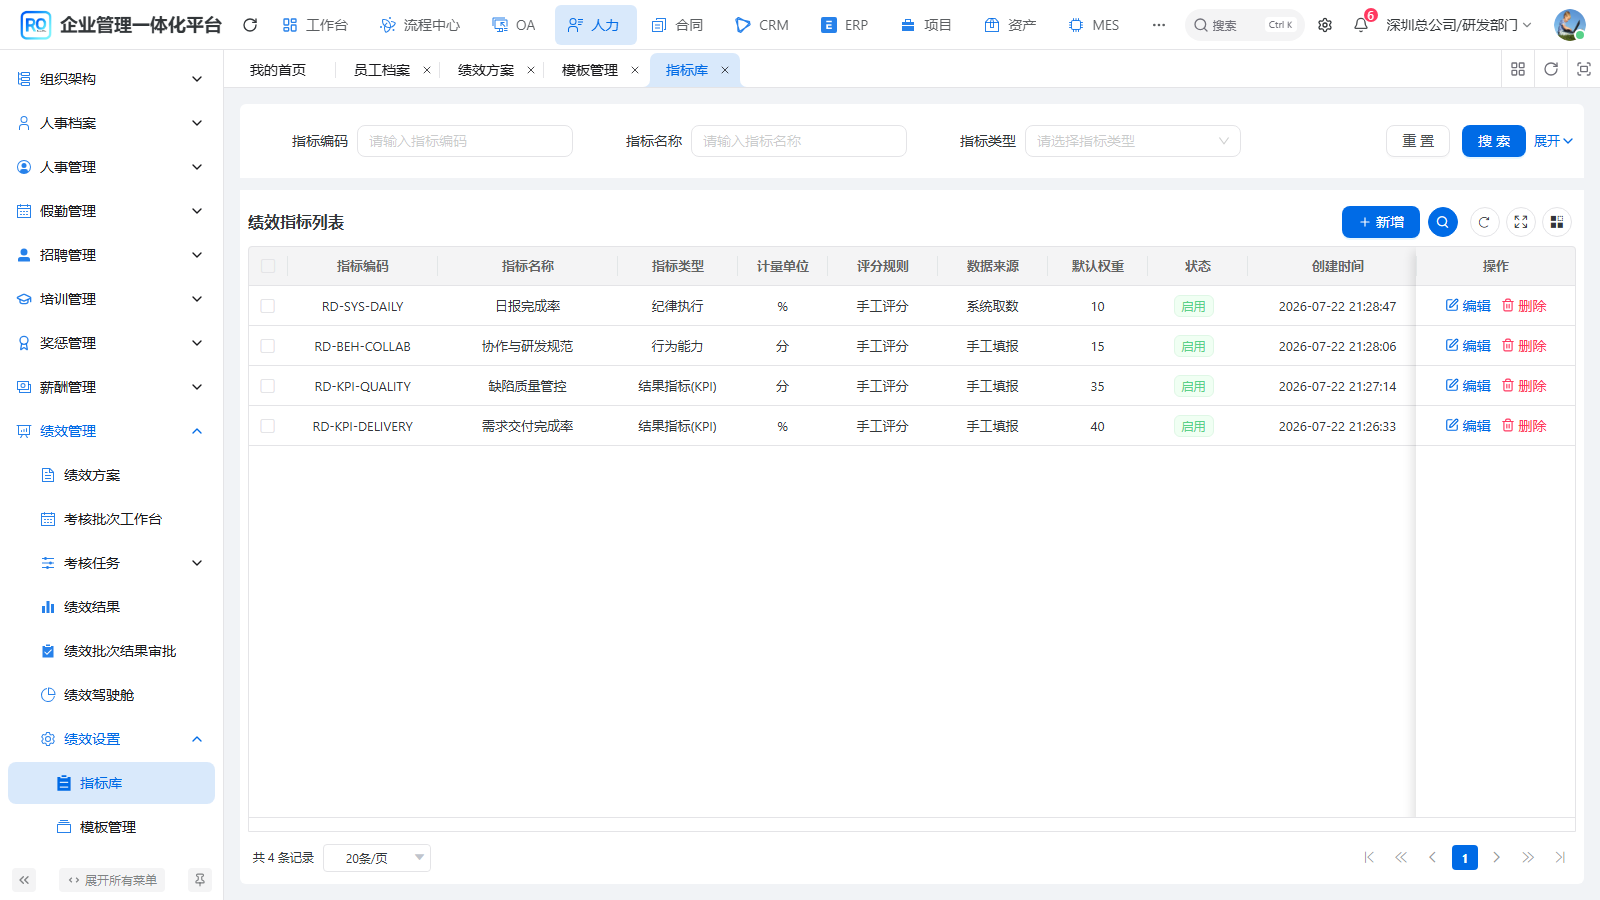
Task: Switch to the 模板管理 tab
Action: click(590, 70)
